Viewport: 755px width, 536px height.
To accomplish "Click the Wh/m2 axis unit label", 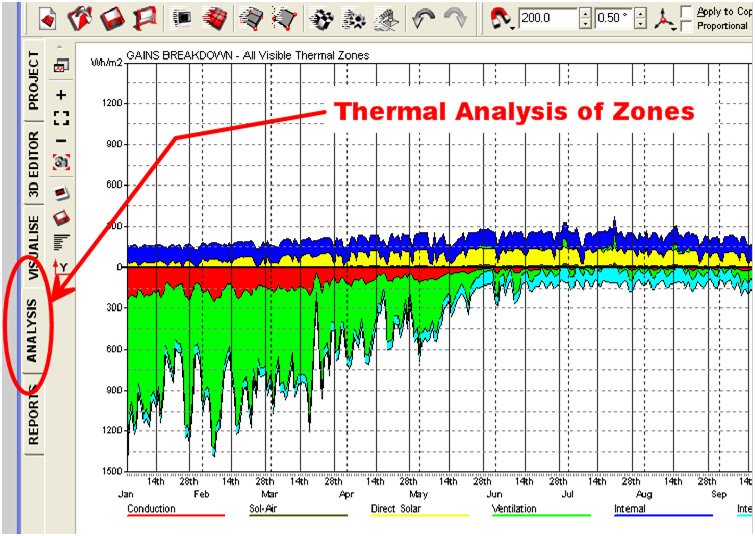I will click(x=107, y=61).
